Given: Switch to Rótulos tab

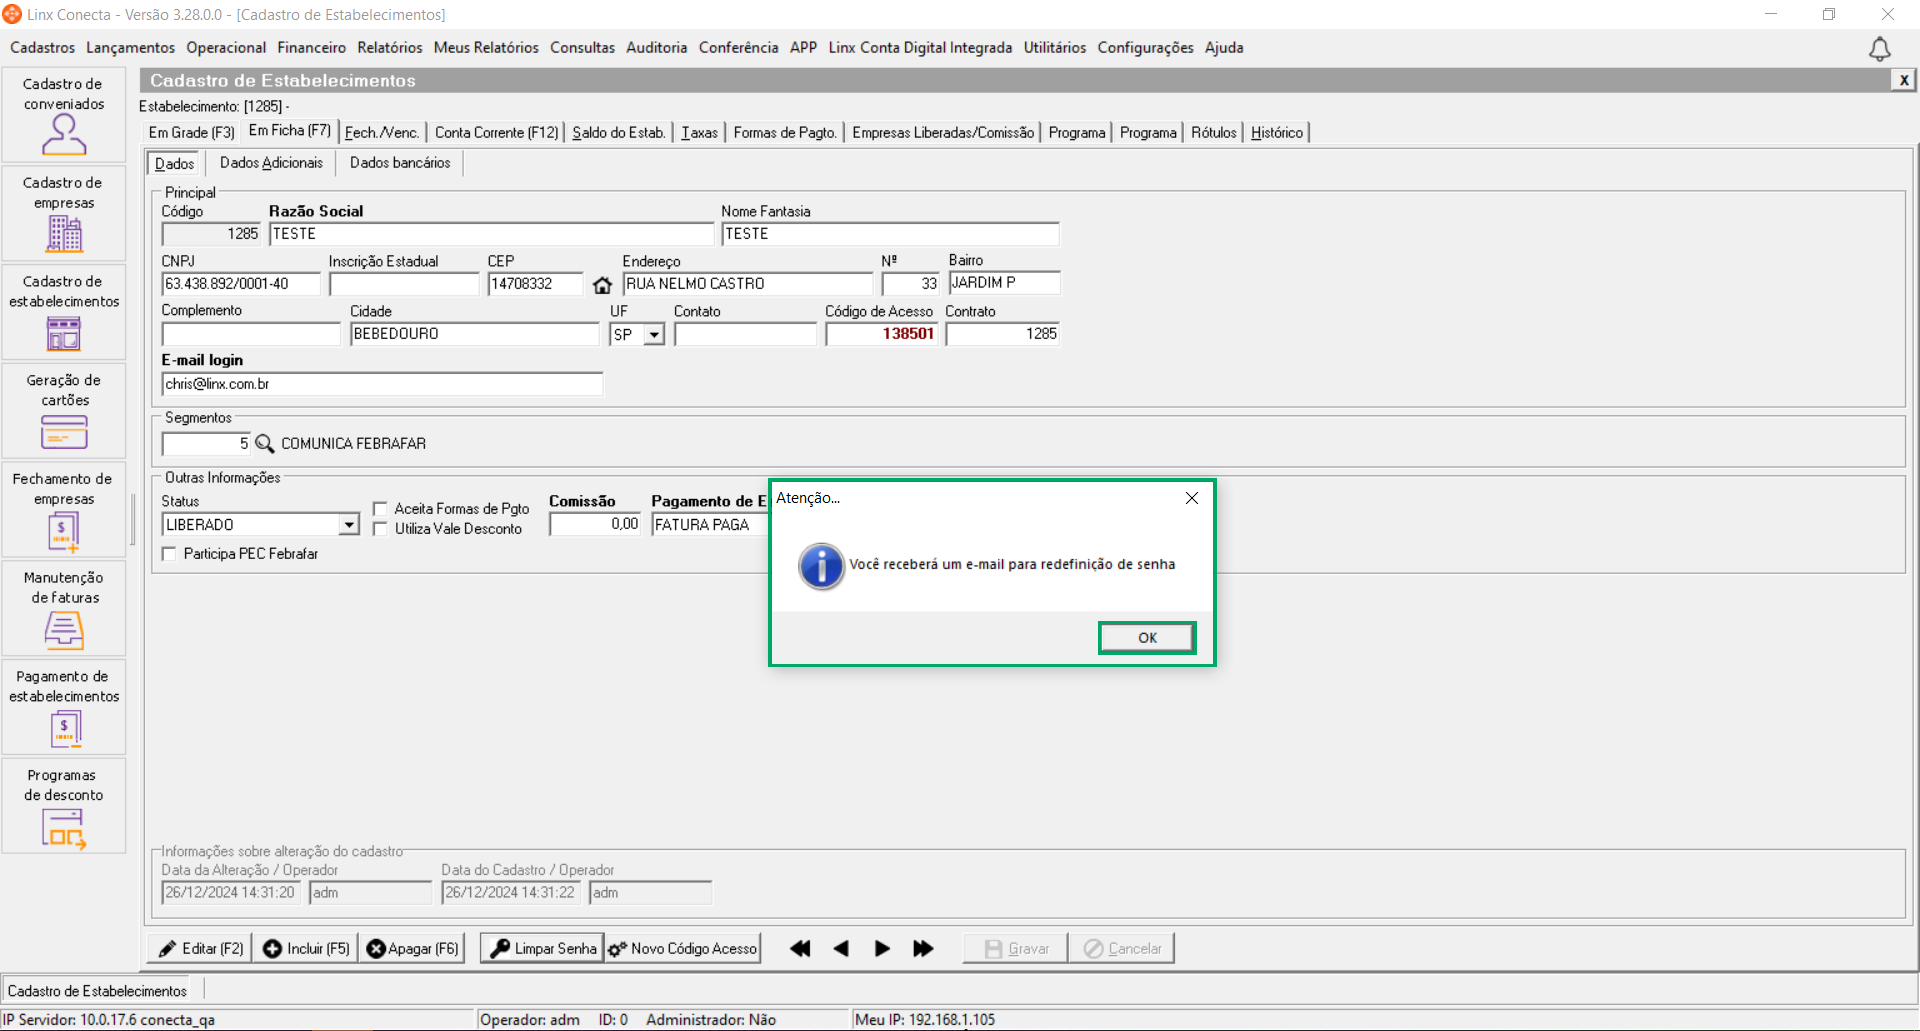Looking at the screenshot, I should point(1213,133).
